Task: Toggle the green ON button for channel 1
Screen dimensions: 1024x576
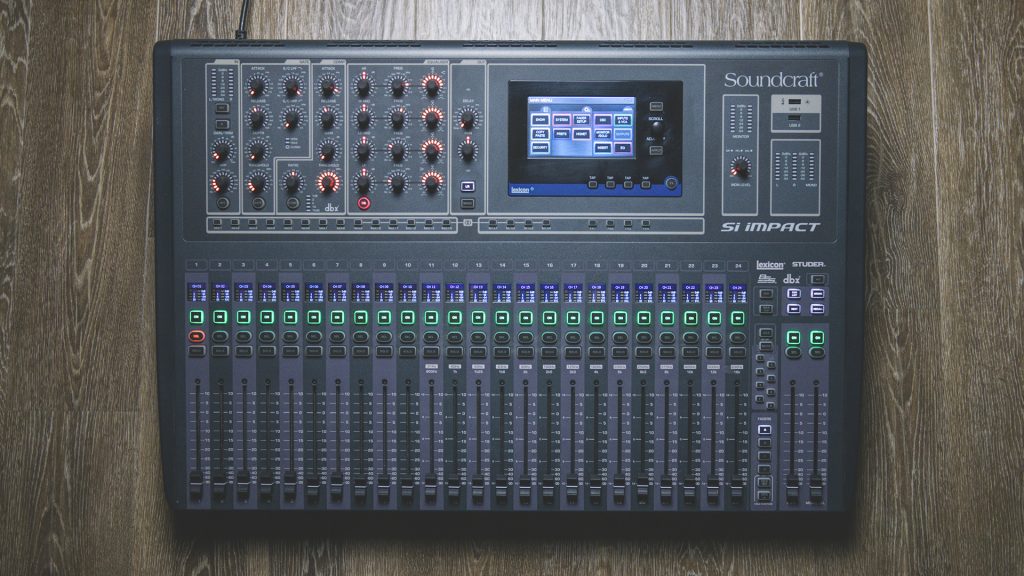Action: 196,317
